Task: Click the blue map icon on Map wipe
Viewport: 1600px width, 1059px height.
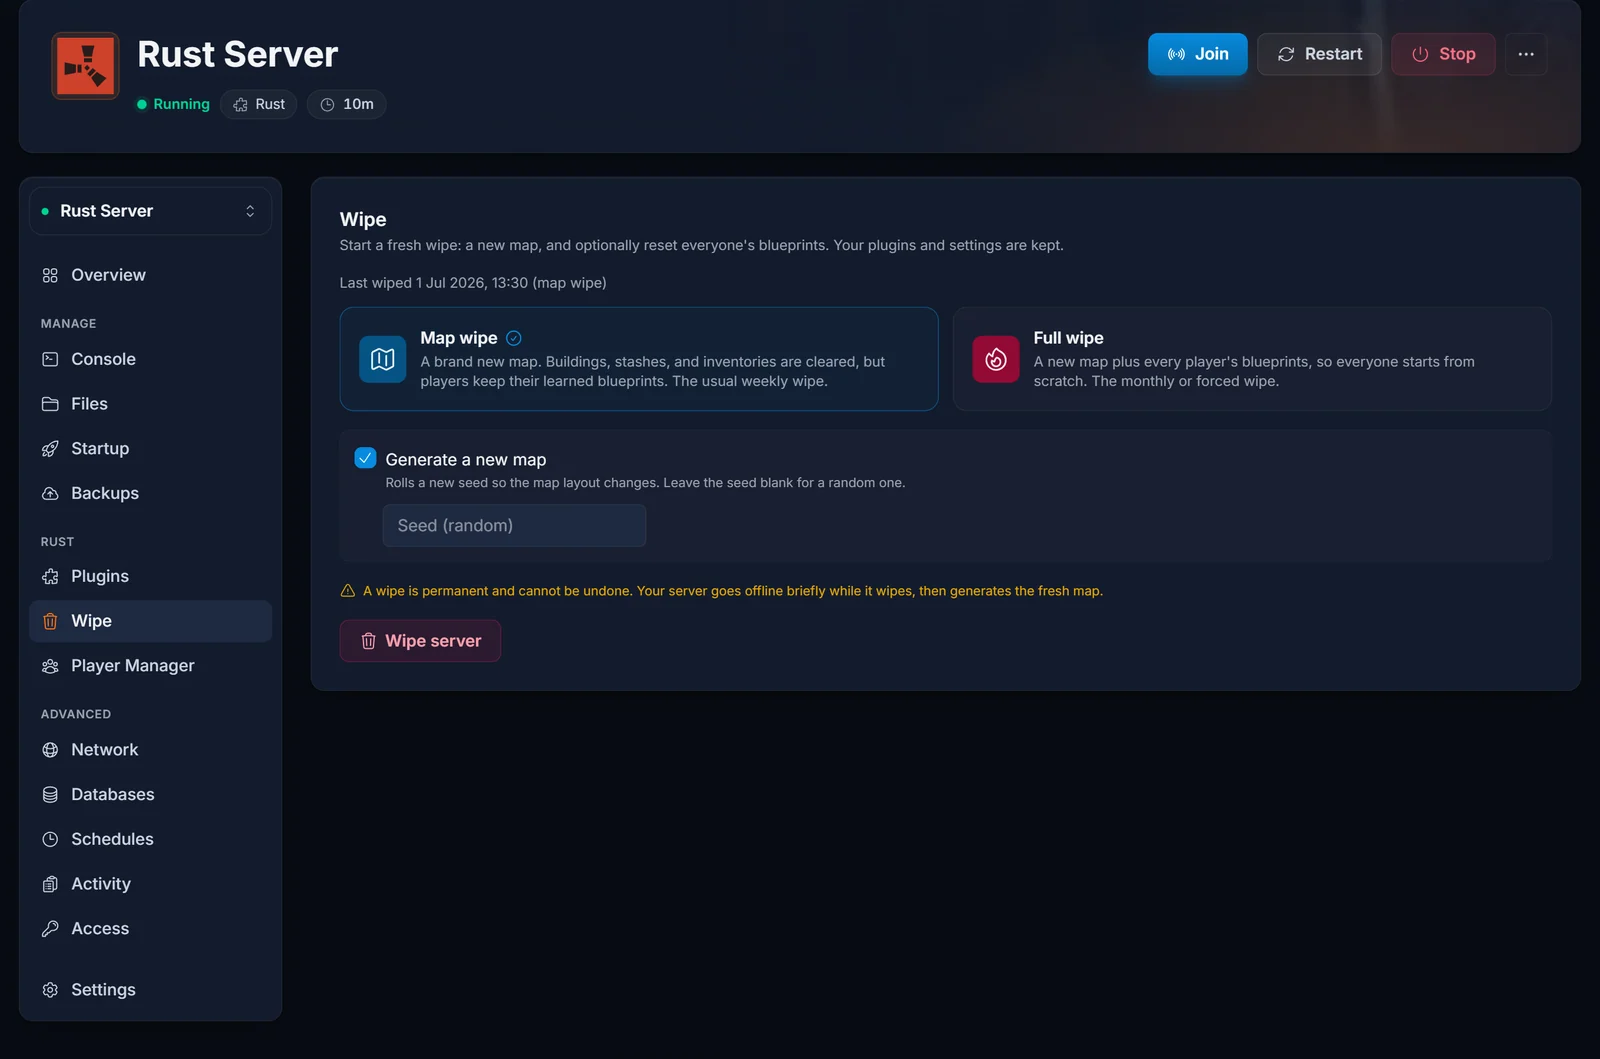Action: (x=383, y=359)
